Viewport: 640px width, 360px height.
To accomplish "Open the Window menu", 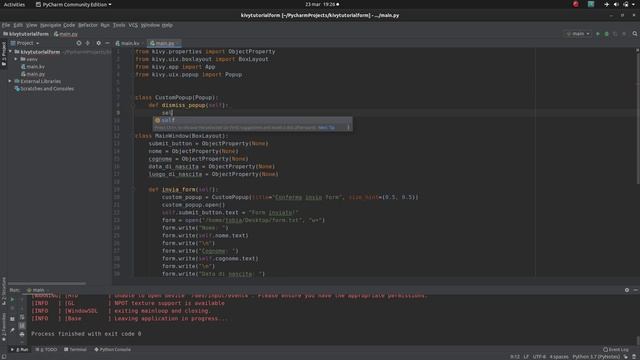I will point(150,25).
